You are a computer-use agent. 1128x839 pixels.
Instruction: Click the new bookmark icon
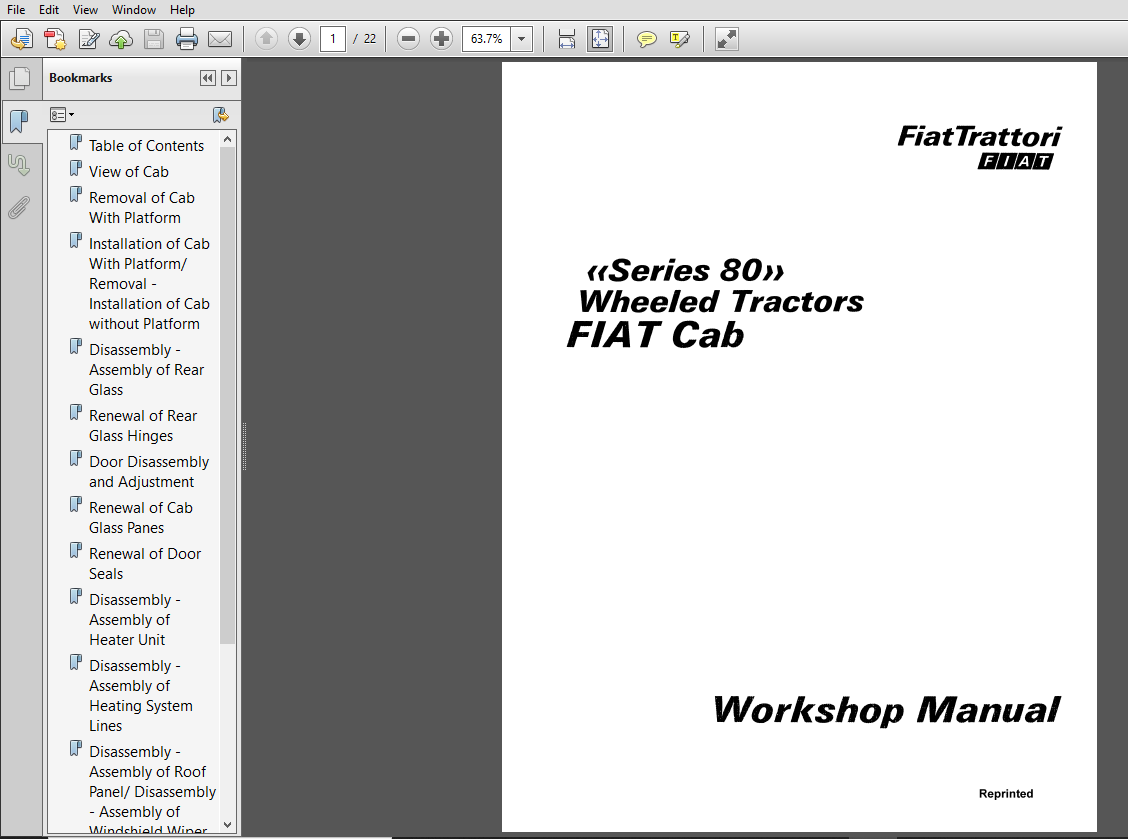click(221, 114)
